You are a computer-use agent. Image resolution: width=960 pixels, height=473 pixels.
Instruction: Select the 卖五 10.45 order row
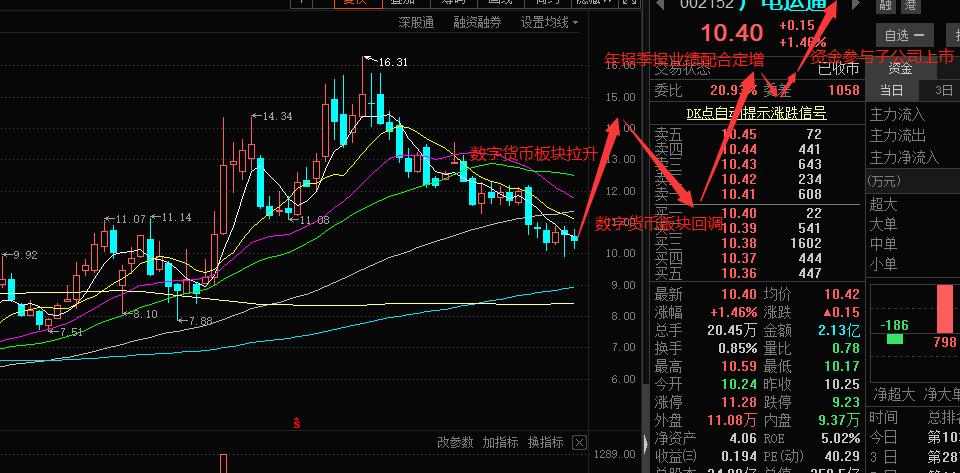pos(756,134)
